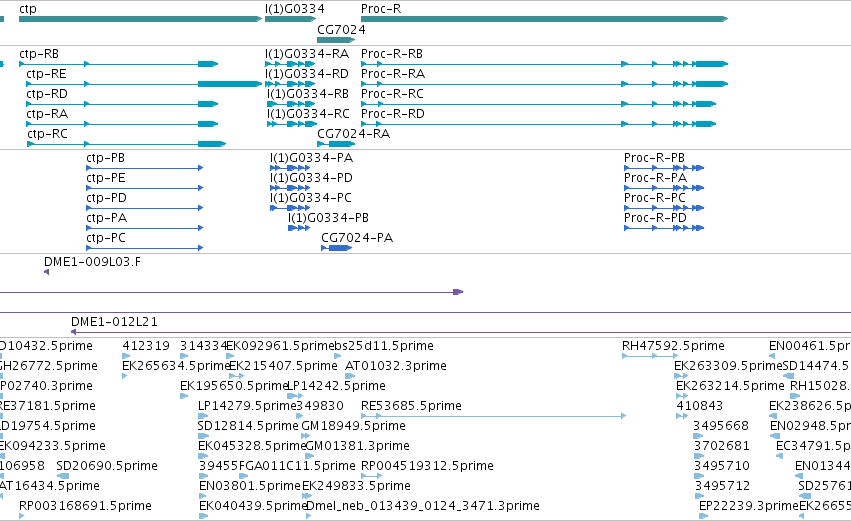Select the EK265634.5prime EST label
Viewport: 851px width, 521px height.
coord(176,366)
